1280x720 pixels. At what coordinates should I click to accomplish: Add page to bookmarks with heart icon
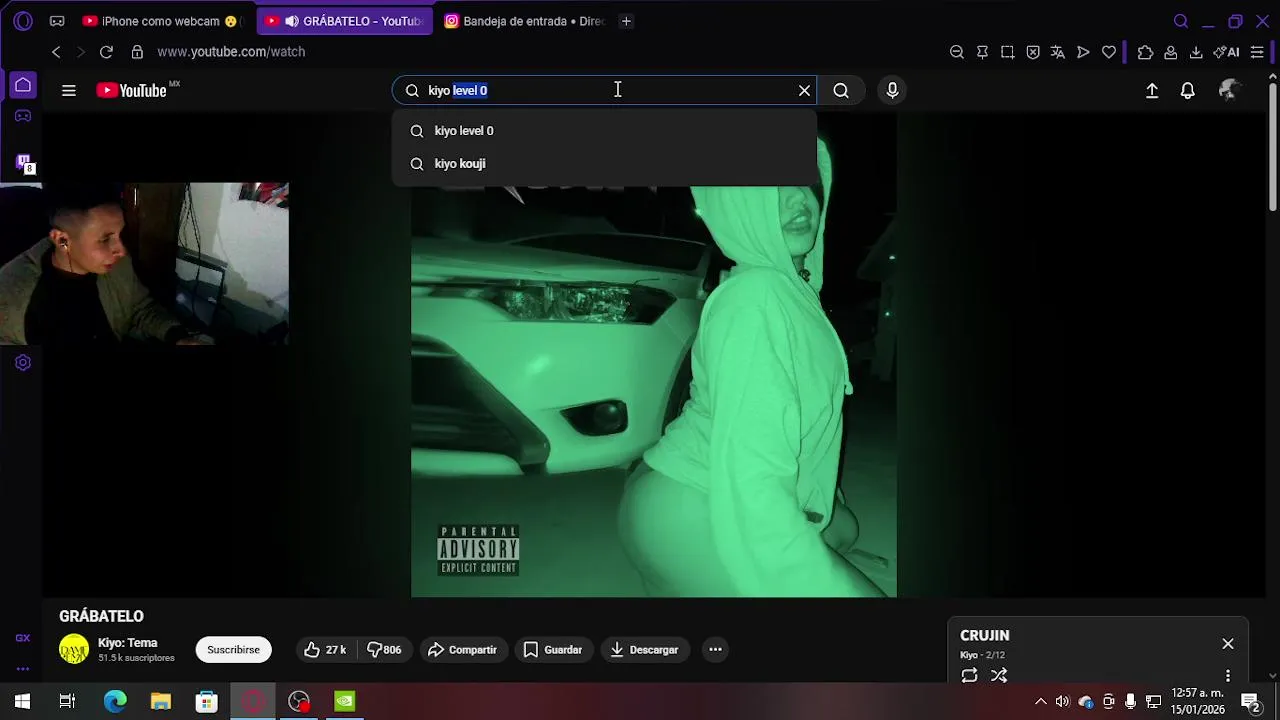(1109, 52)
